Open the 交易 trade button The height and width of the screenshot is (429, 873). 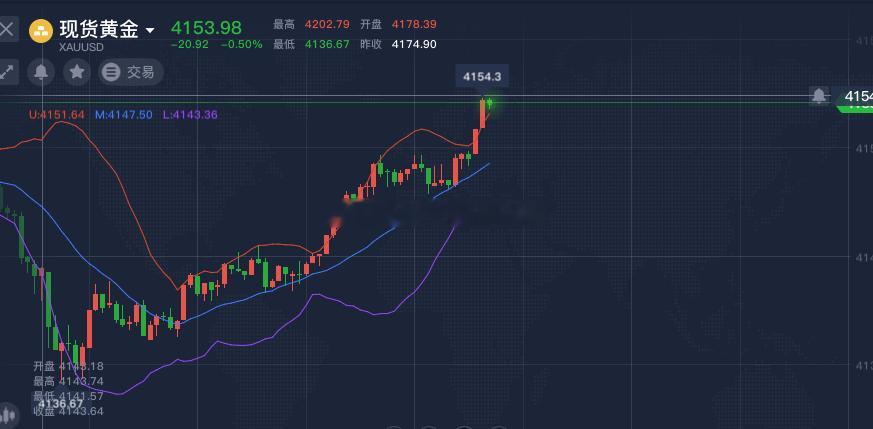131,72
